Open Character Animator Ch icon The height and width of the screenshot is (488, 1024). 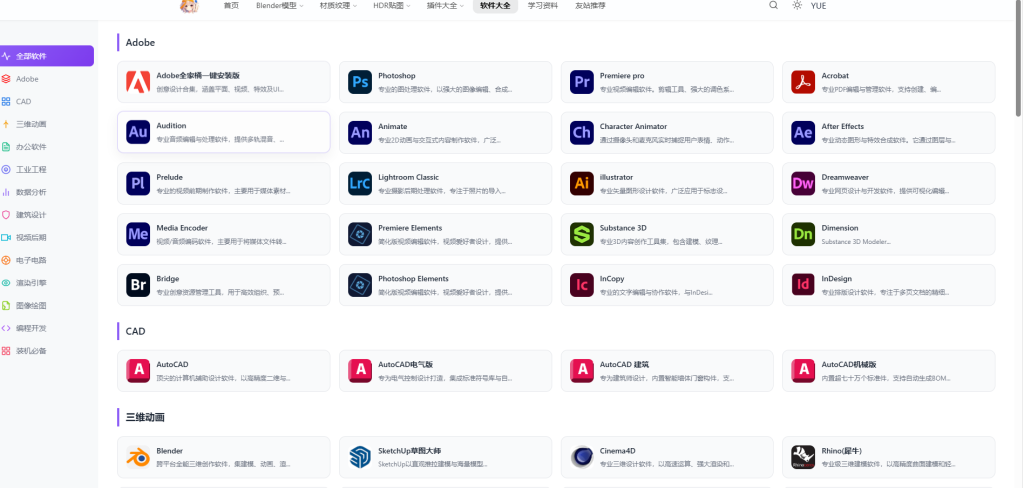point(581,133)
